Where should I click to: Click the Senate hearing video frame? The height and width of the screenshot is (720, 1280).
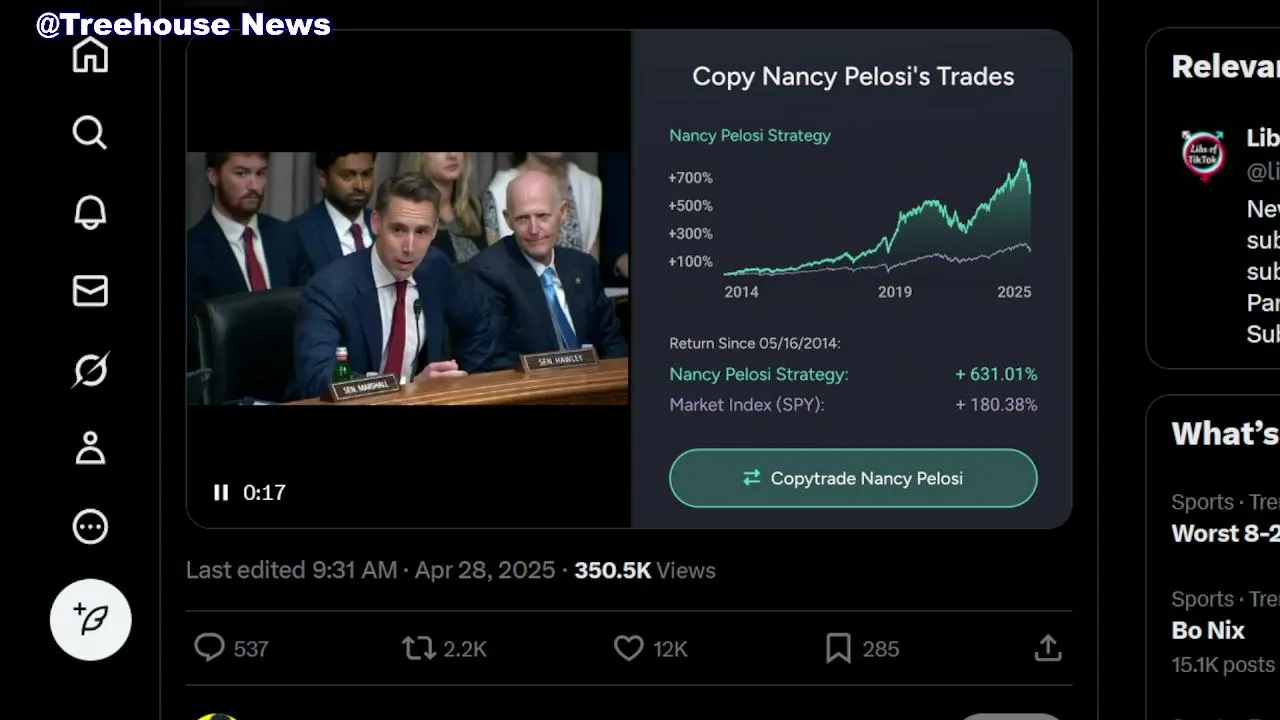(x=407, y=278)
